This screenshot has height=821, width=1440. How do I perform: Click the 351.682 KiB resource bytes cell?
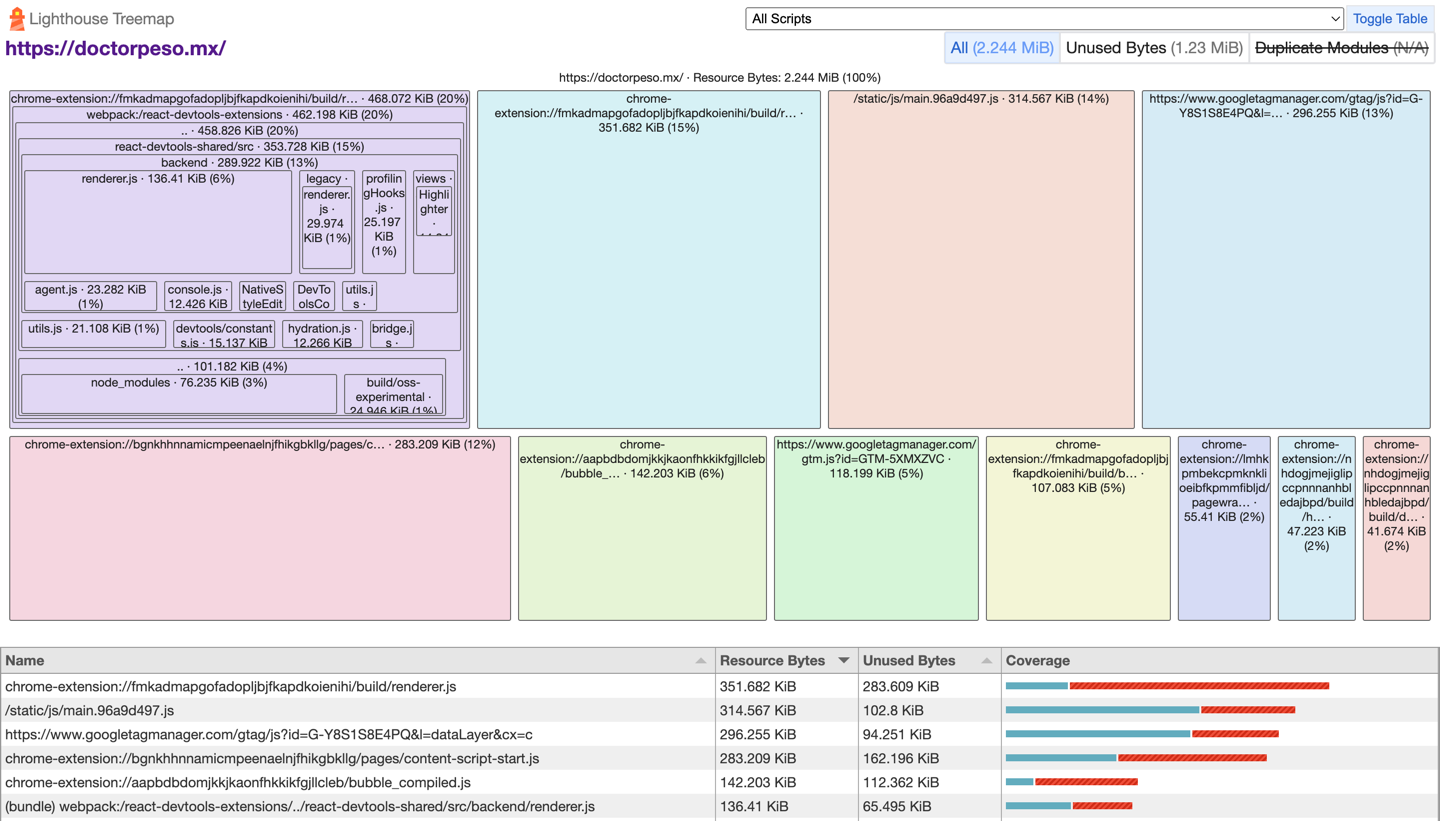[x=787, y=687]
